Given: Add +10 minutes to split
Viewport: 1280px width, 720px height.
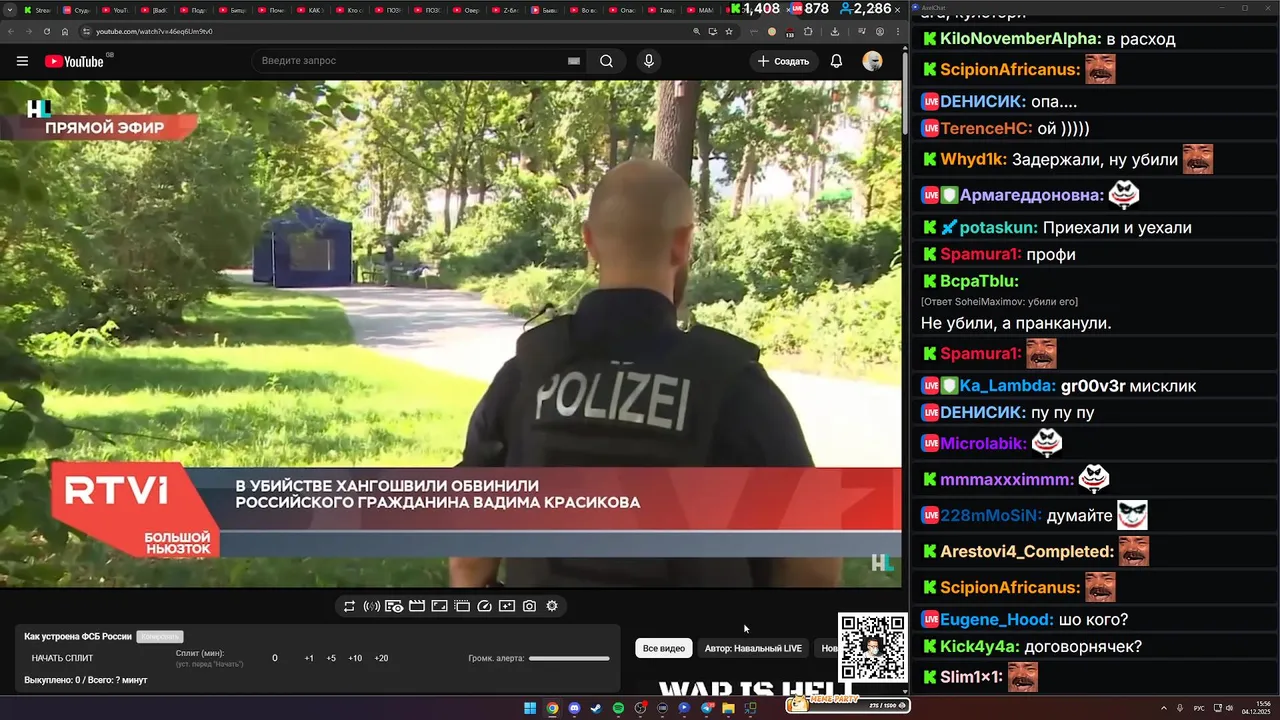Looking at the screenshot, I should (x=355, y=658).
